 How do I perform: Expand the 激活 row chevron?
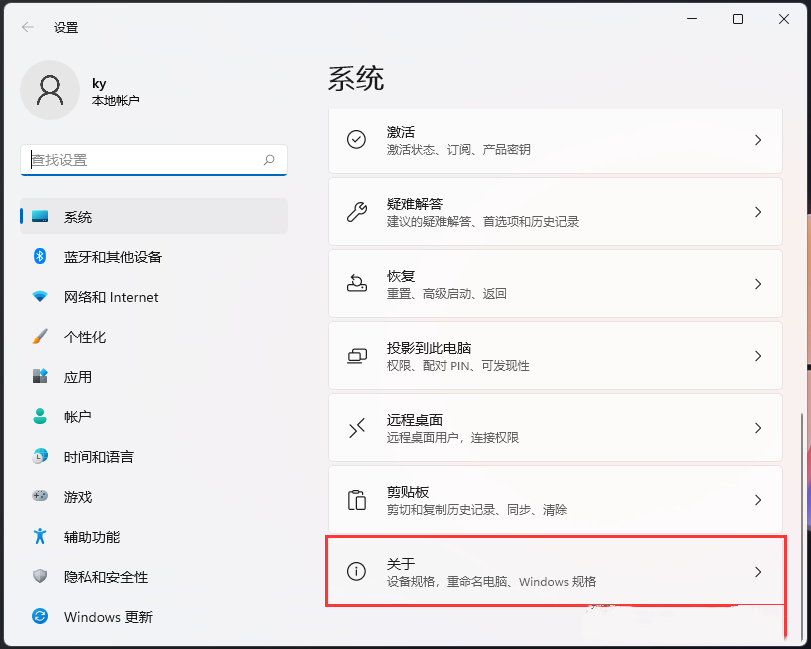pos(759,140)
